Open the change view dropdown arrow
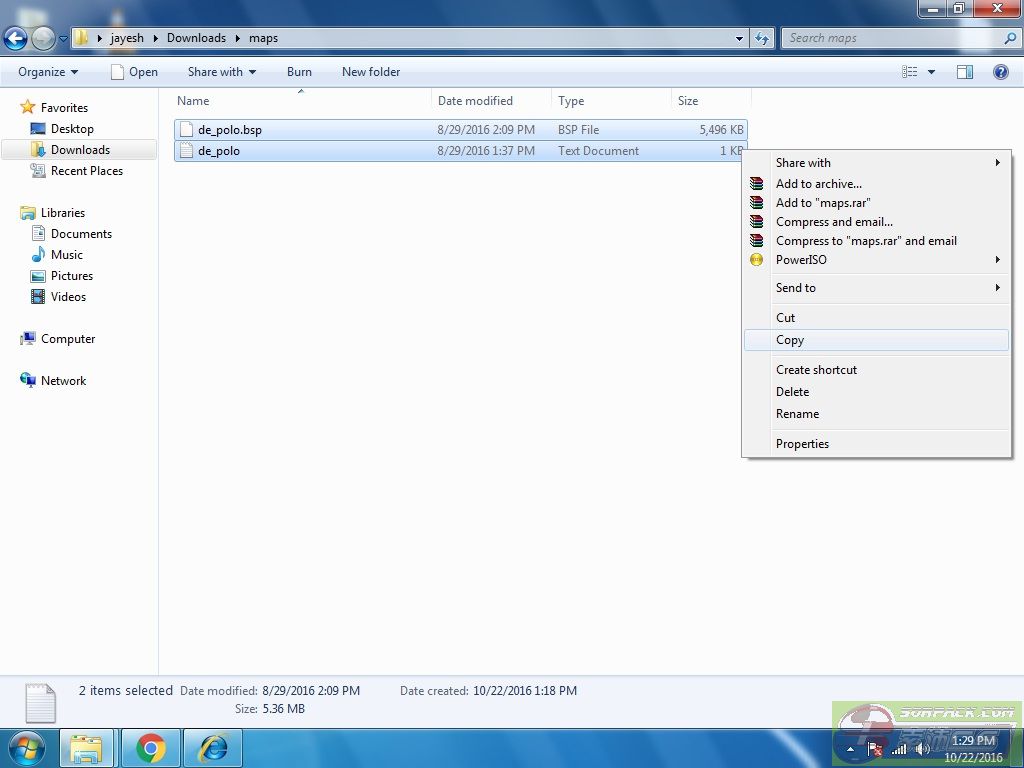This screenshot has height=768, width=1024. (931, 72)
